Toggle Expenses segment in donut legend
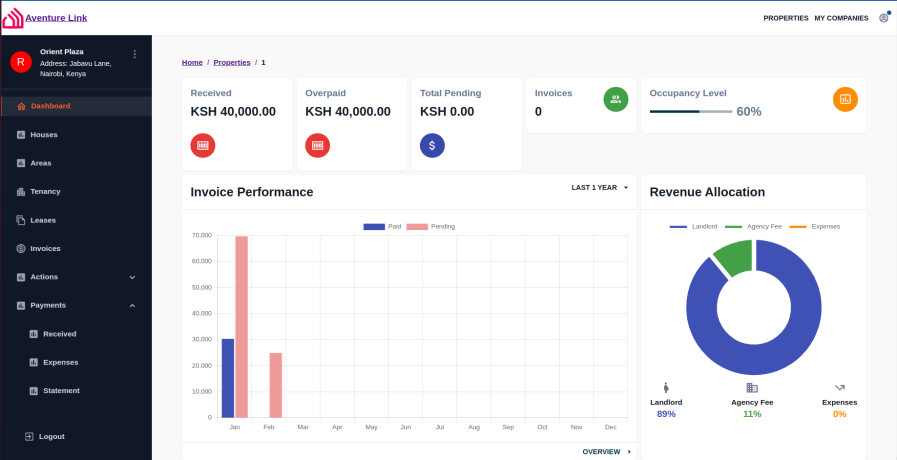 click(815, 227)
